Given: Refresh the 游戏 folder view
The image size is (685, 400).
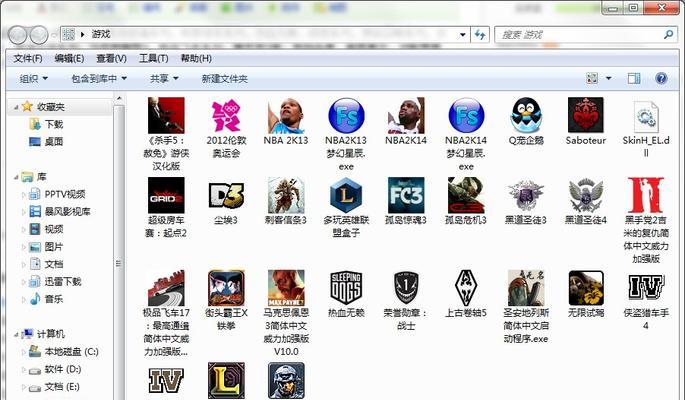Looking at the screenshot, I should point(480,34).
